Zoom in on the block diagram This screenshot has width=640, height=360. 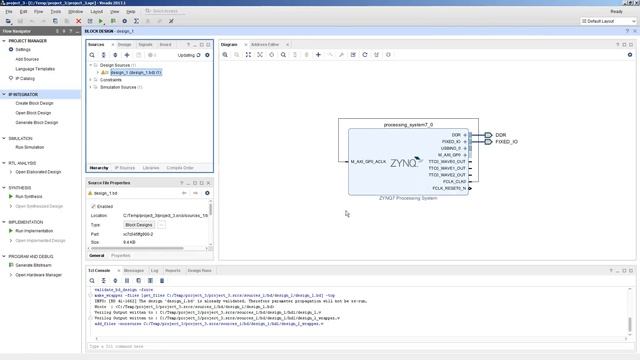click(x=225, y=55)
